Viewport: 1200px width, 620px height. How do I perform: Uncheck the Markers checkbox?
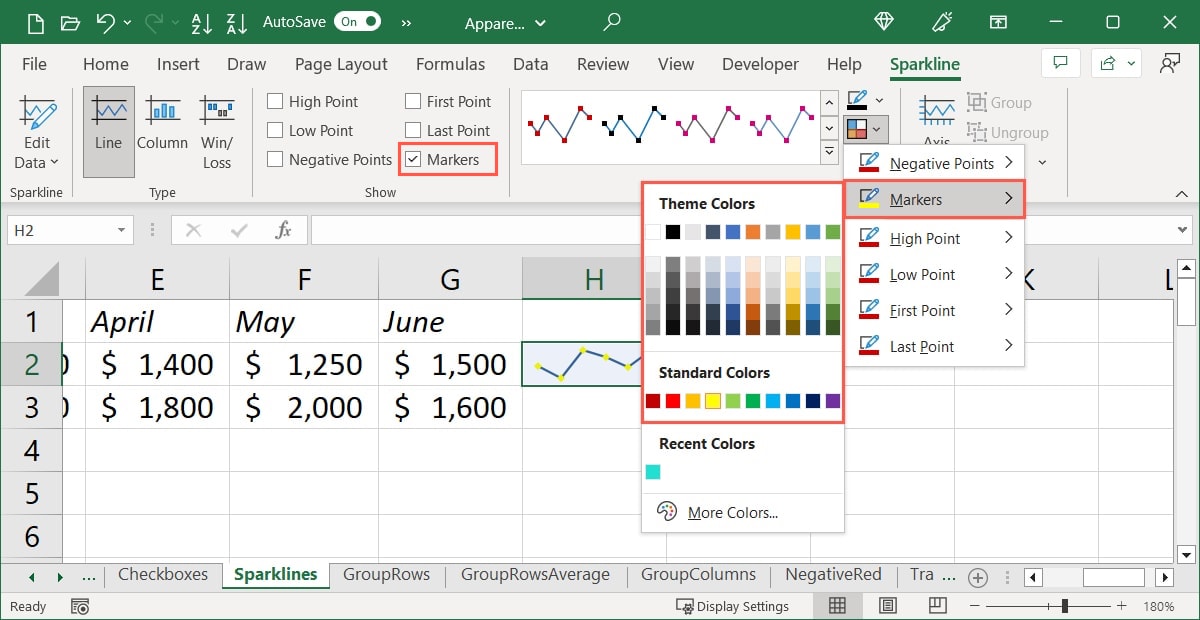click(x=413, y=160)
